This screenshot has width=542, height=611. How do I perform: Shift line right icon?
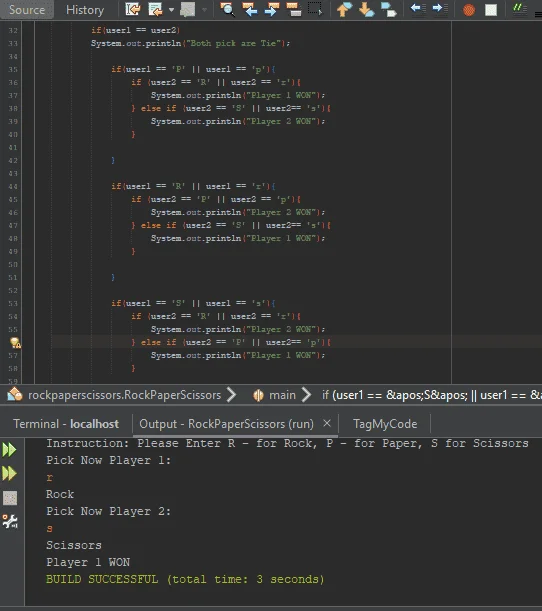440,9
